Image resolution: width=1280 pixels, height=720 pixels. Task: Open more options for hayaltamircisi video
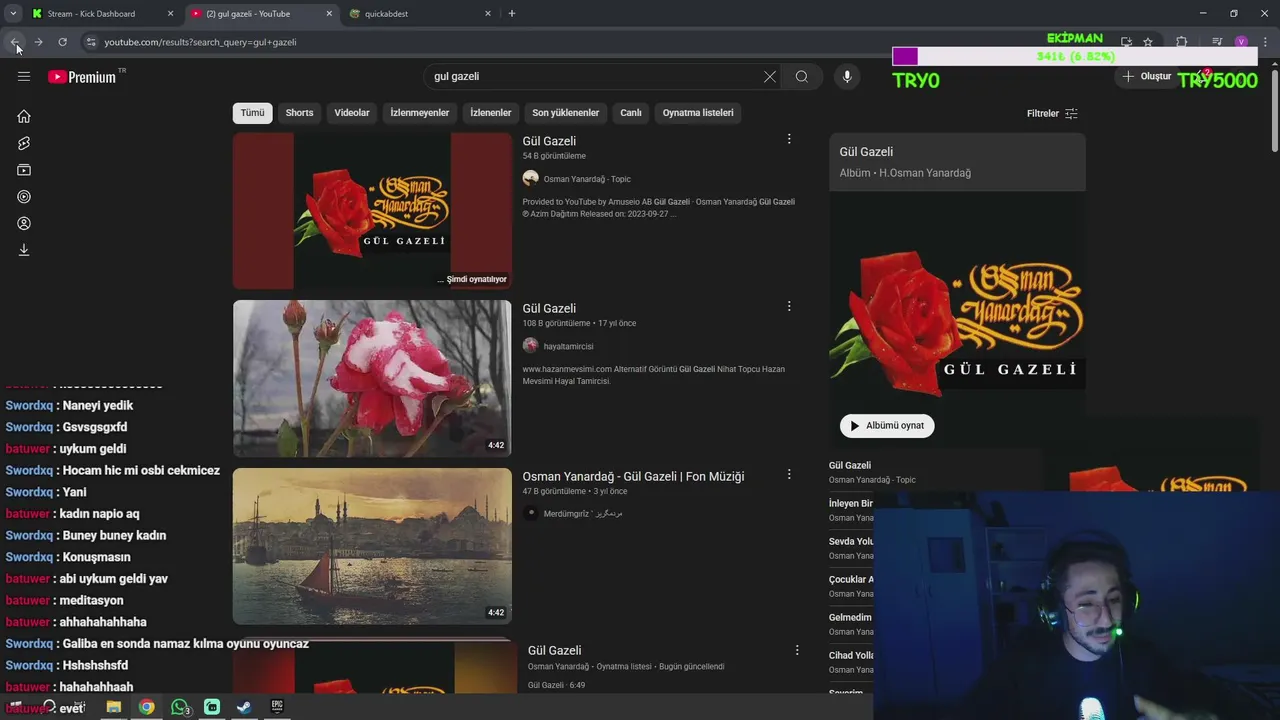789,306
